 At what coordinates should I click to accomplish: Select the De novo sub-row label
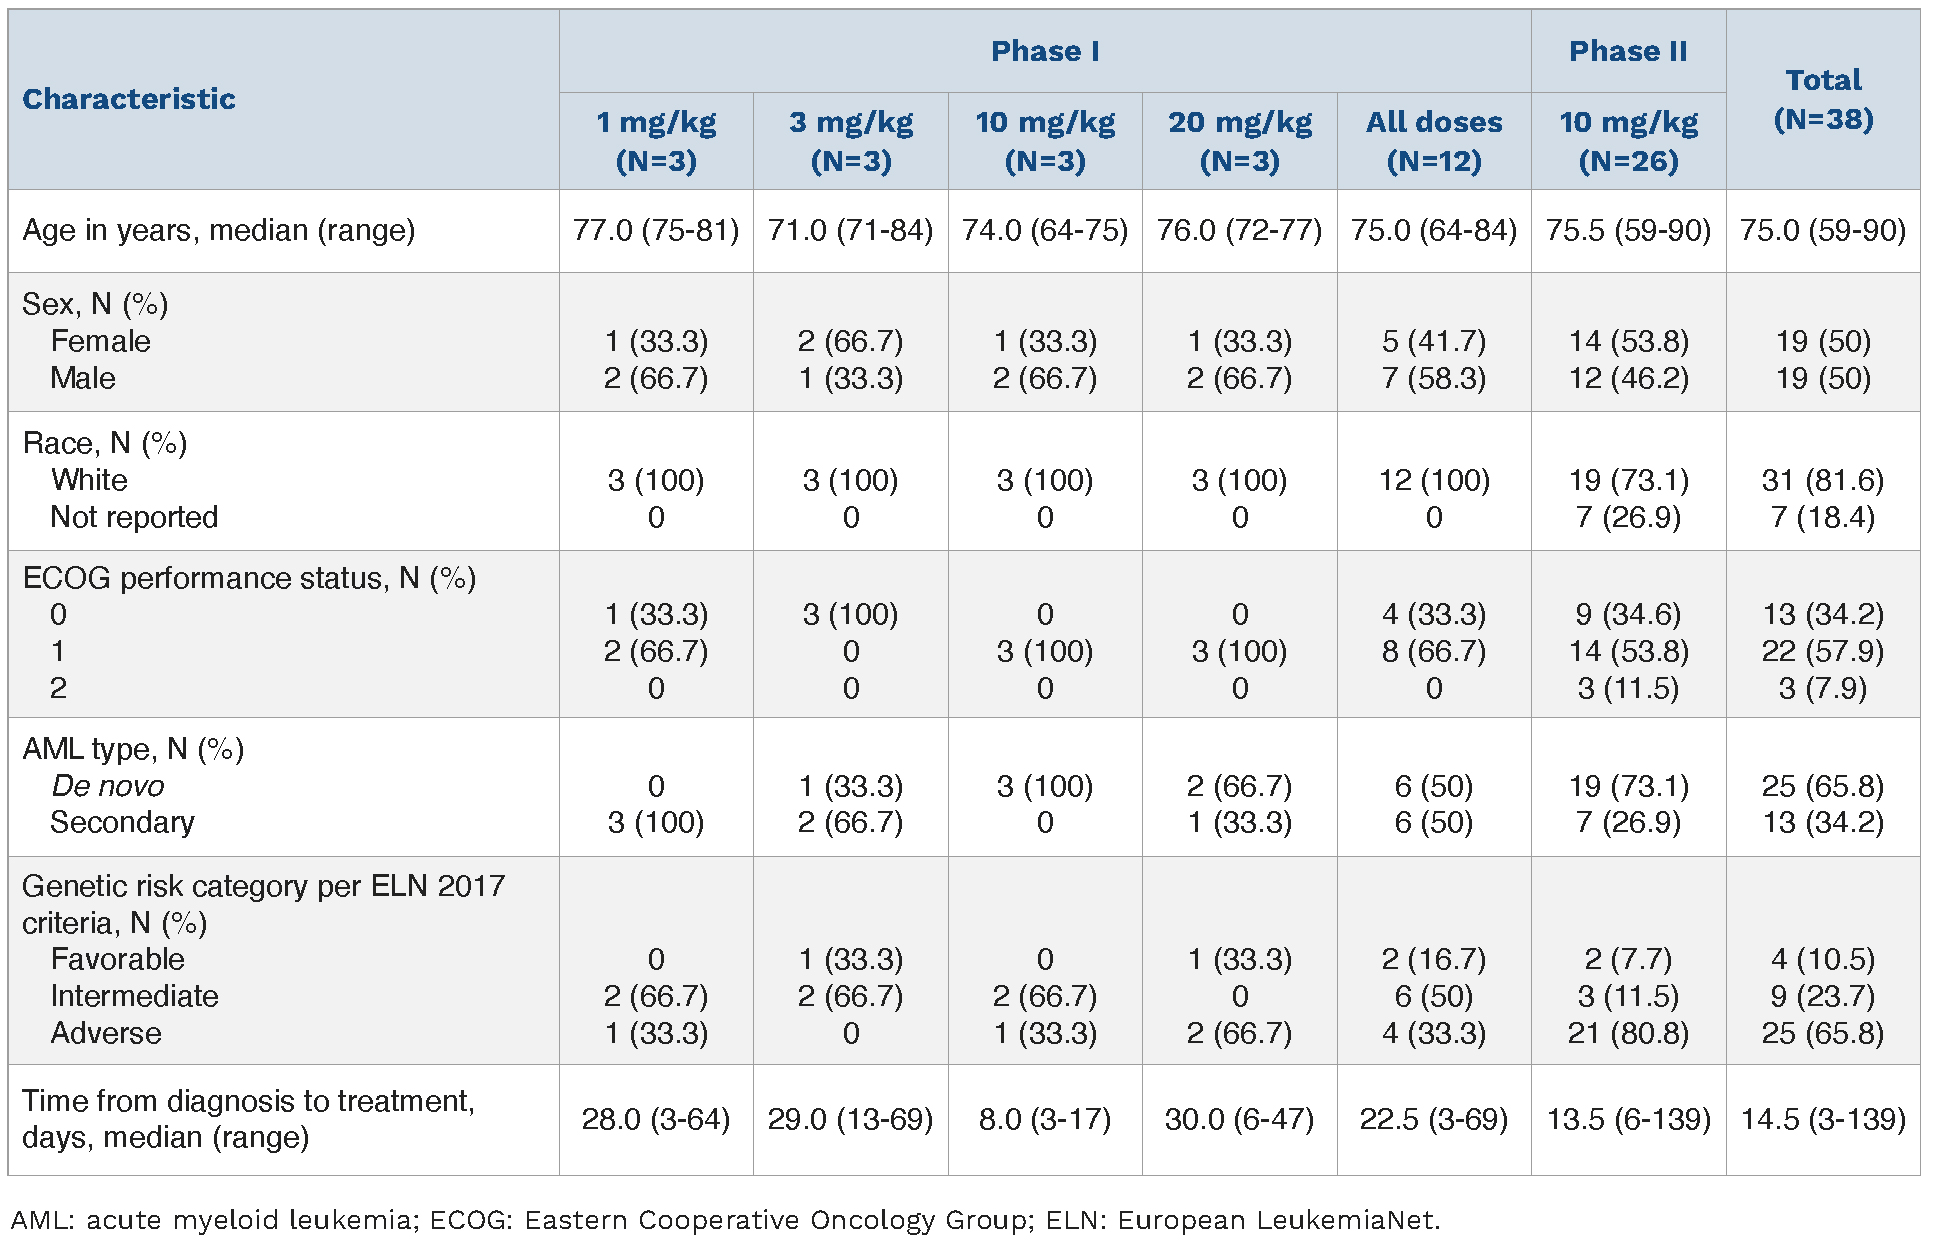(107, 786)
